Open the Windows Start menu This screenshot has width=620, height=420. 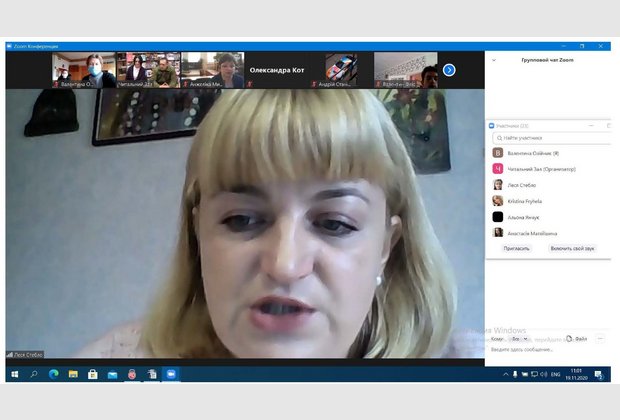(x=15, y=374)
